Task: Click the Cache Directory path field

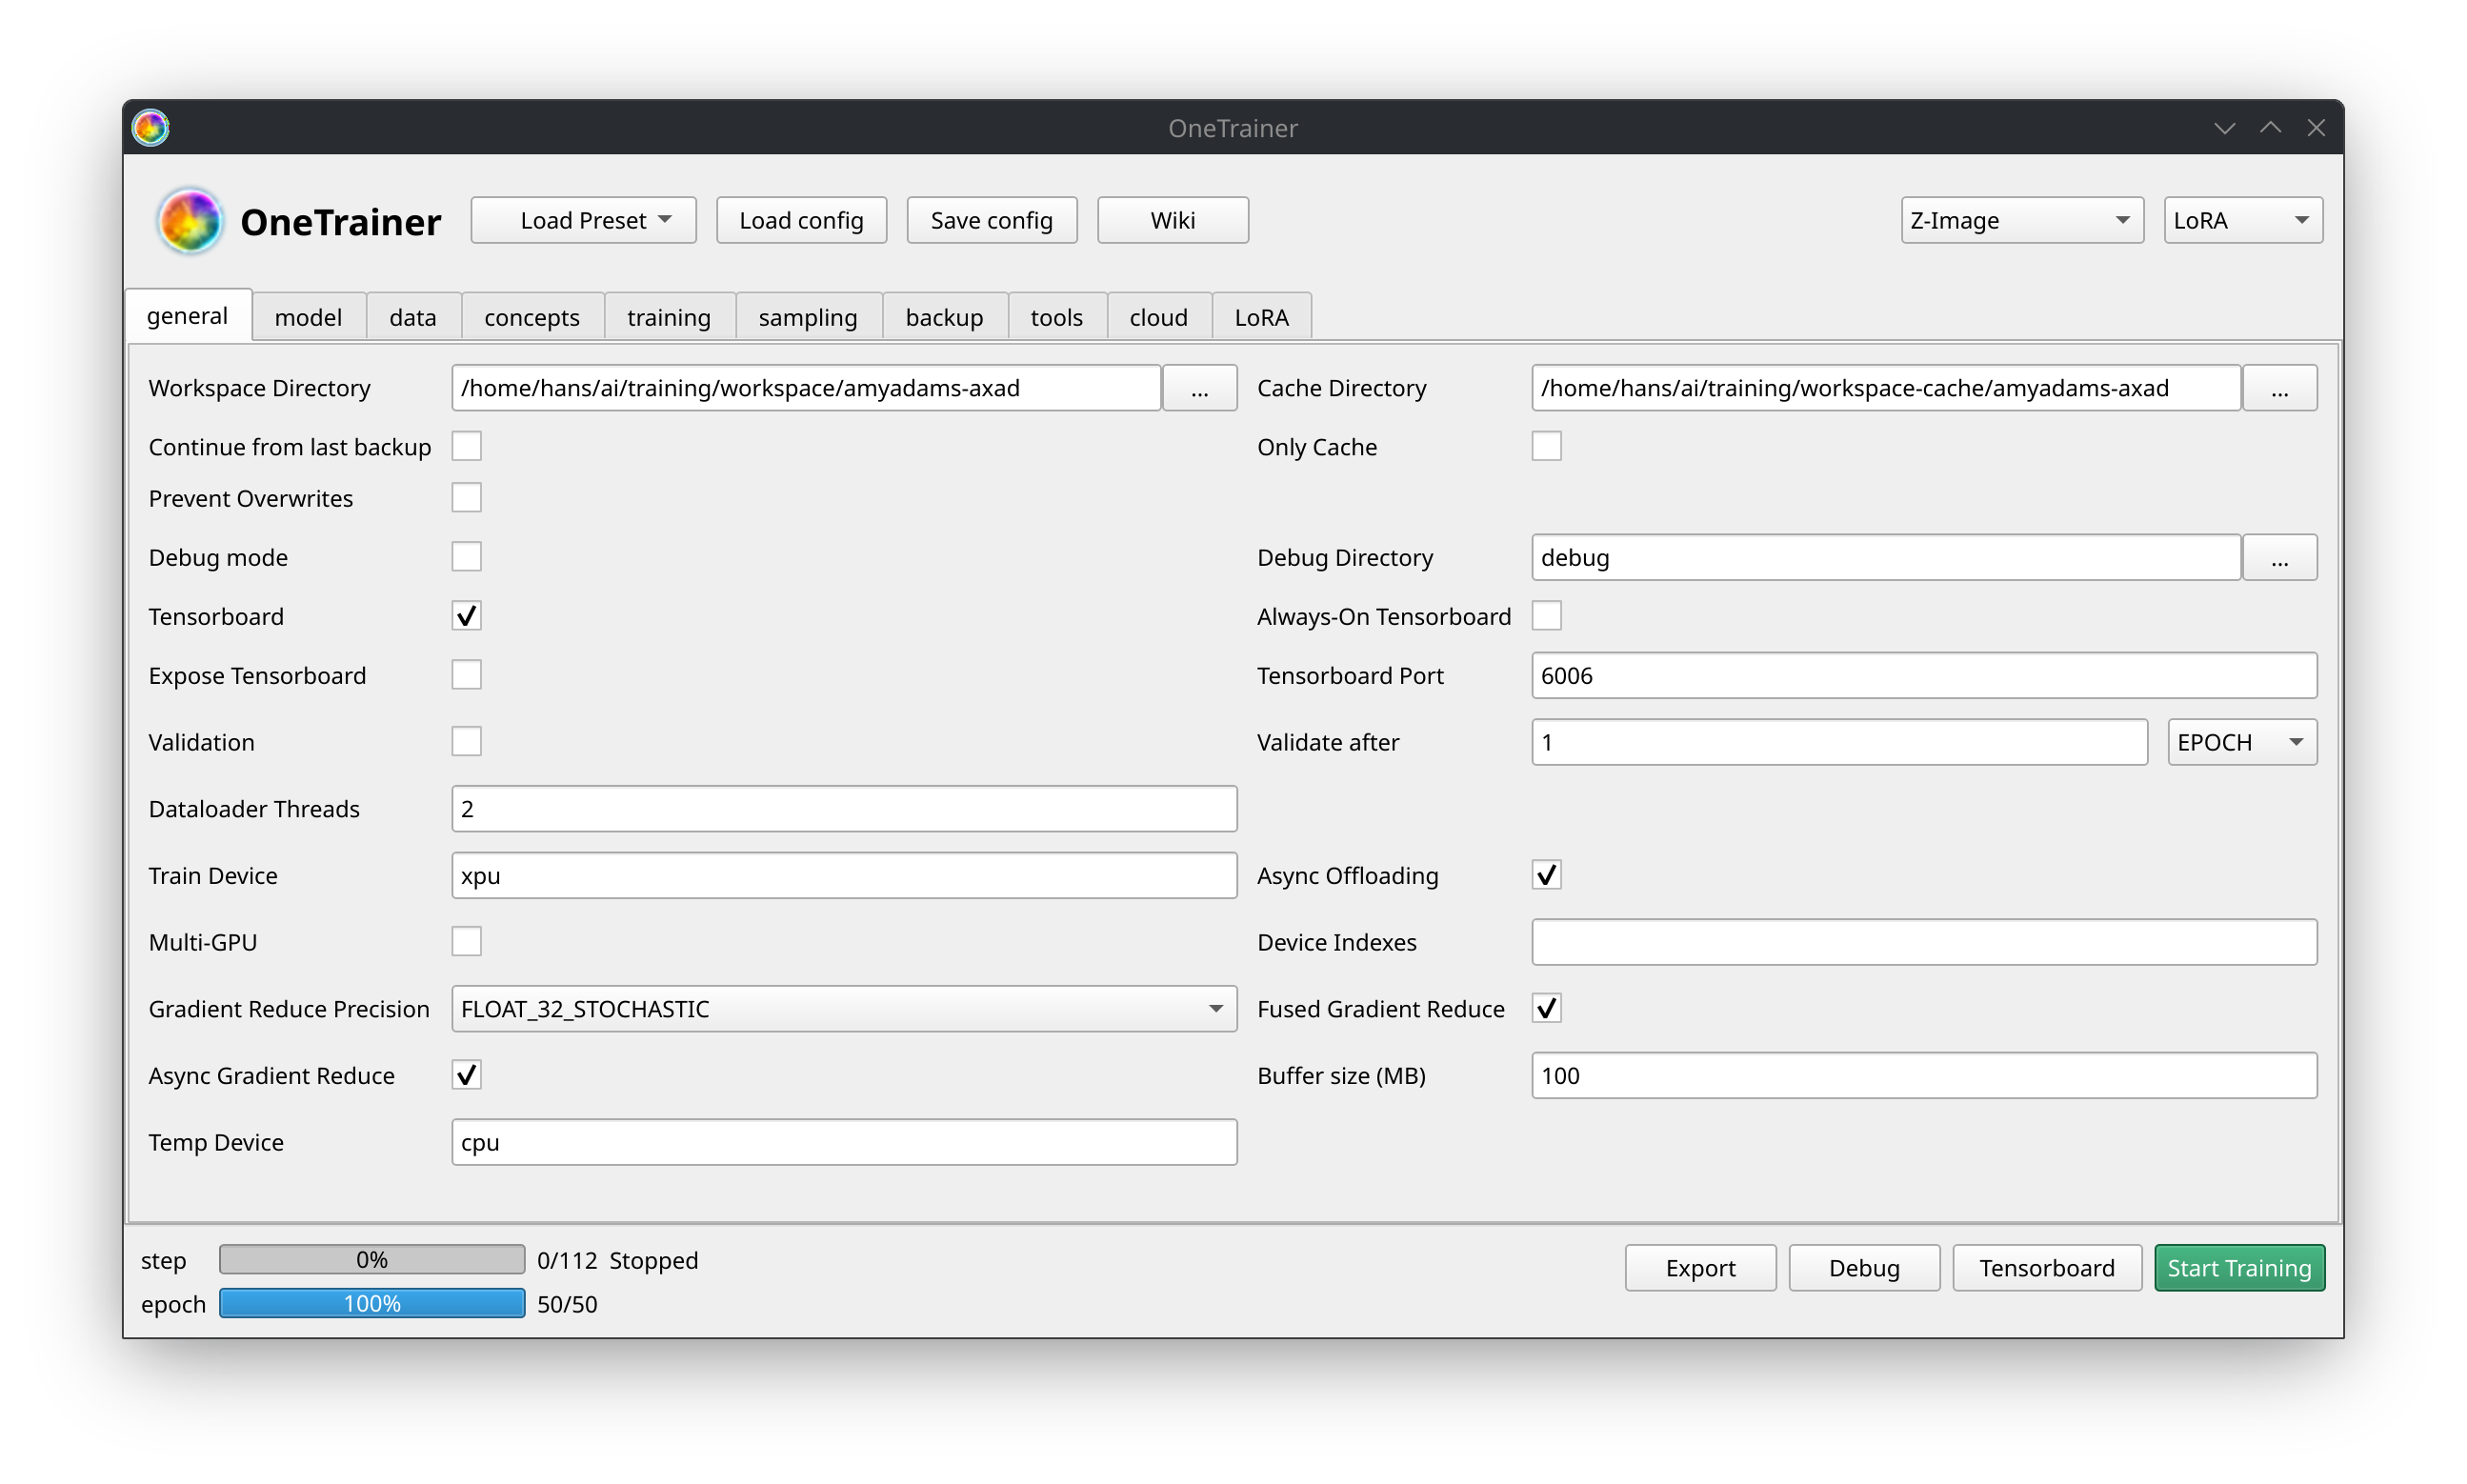Action: click(1885, 388)
